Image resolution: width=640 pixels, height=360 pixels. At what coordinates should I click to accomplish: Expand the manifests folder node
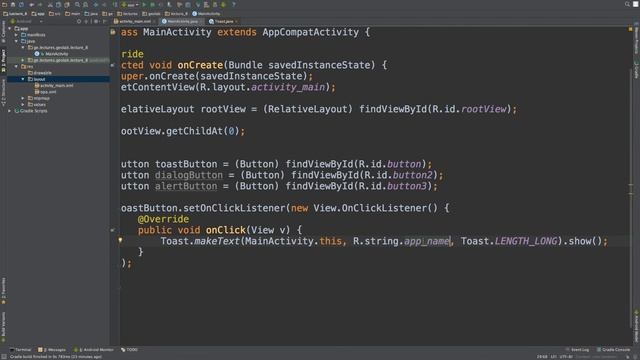(x=17, y=35)
